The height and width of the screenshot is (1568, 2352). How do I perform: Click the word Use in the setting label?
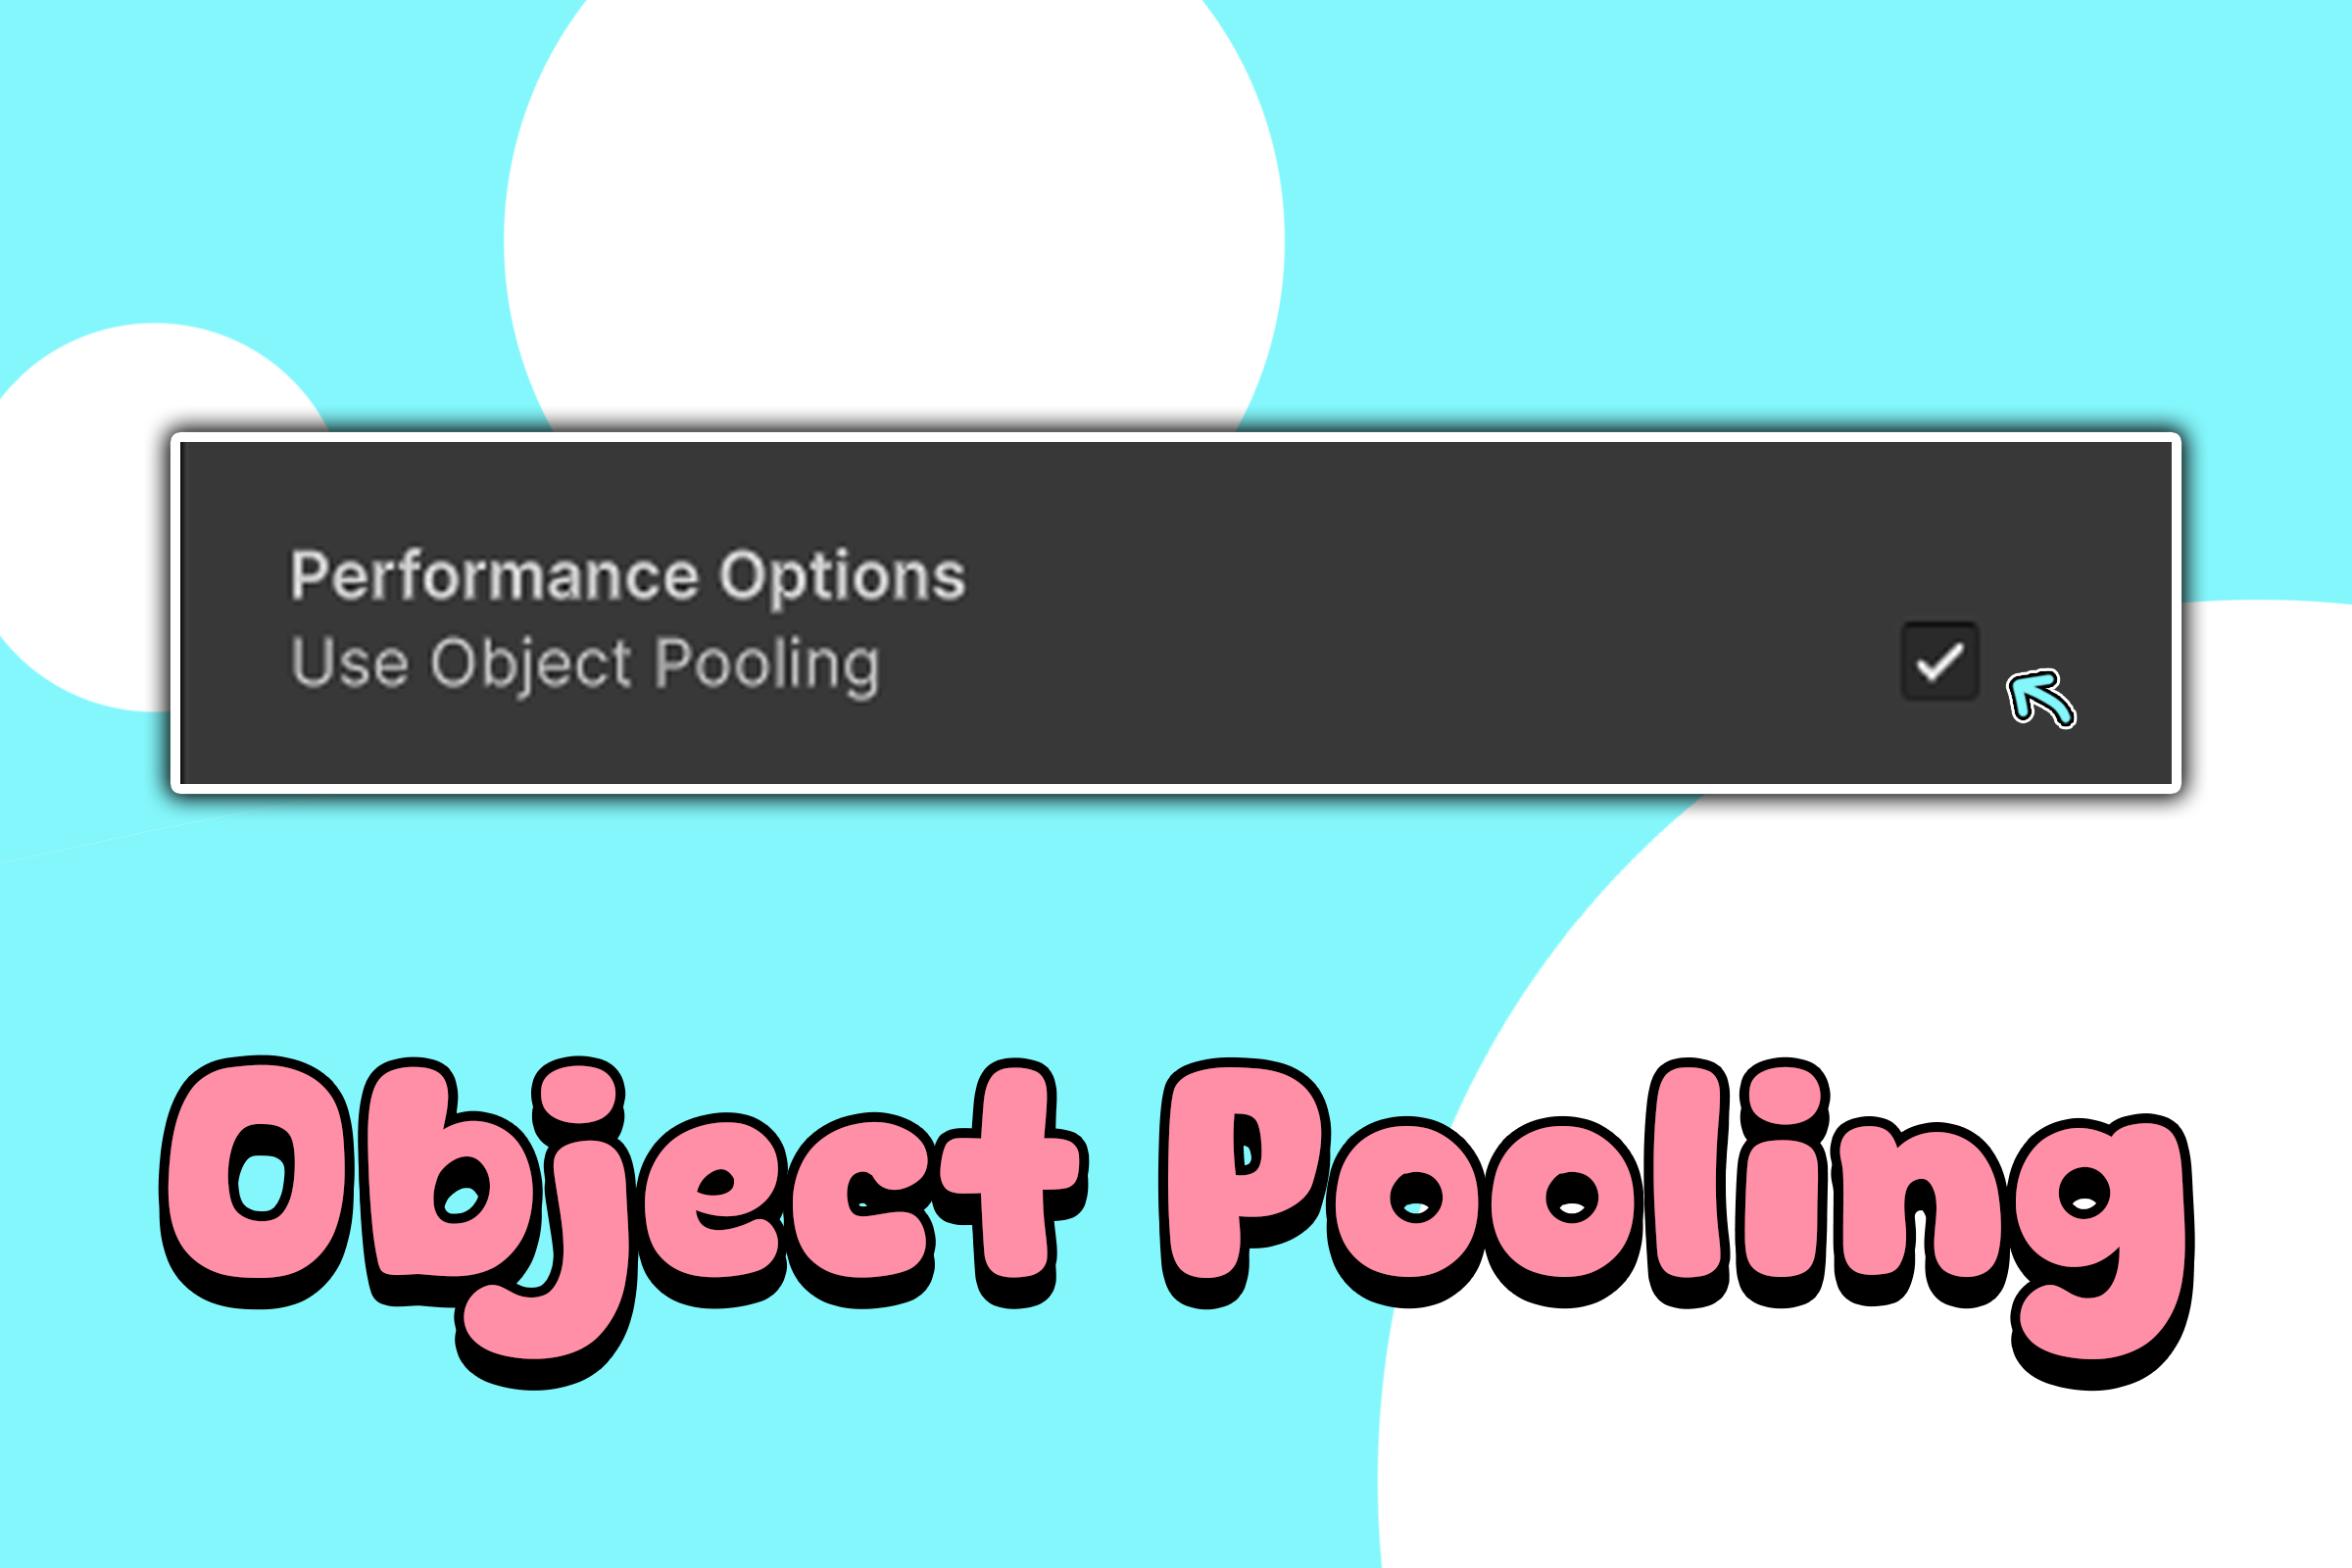point(349,664)
